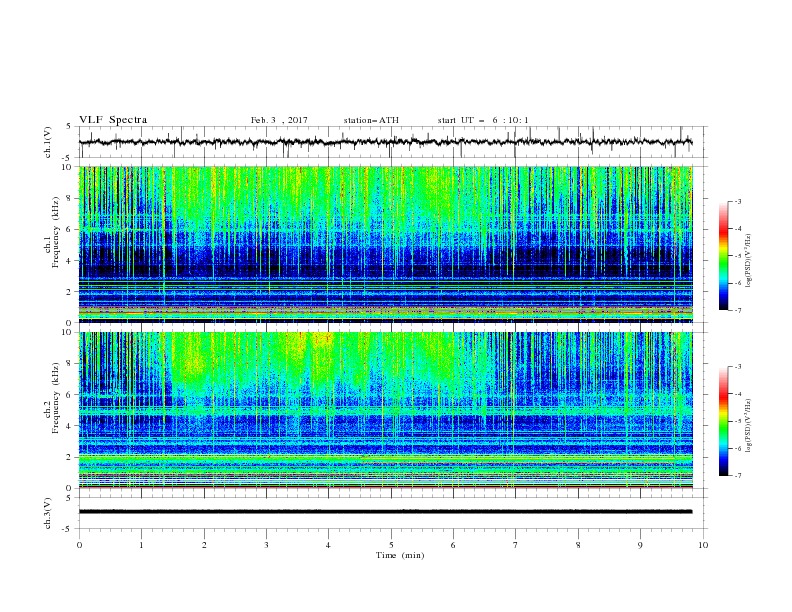Viewport: 792px width, 612px height.
Task: Click the "VLF Spectra" plot title
Action: 113,120
